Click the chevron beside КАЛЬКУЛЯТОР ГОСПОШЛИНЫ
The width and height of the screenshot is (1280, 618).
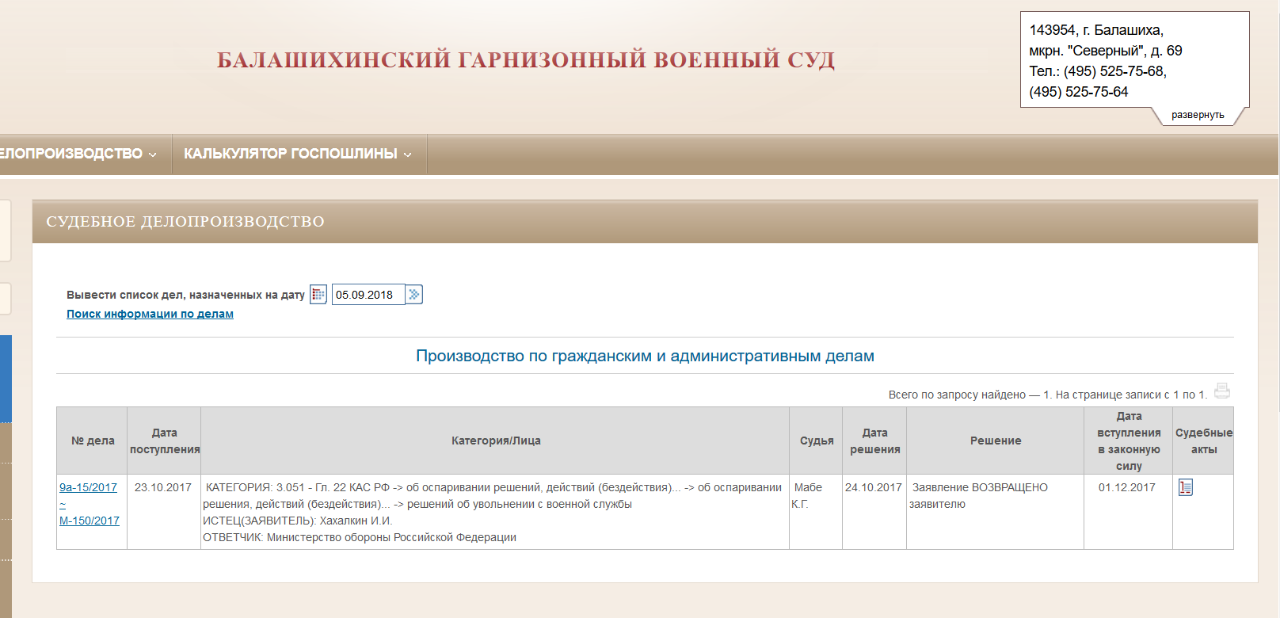[x=408, y=155]
